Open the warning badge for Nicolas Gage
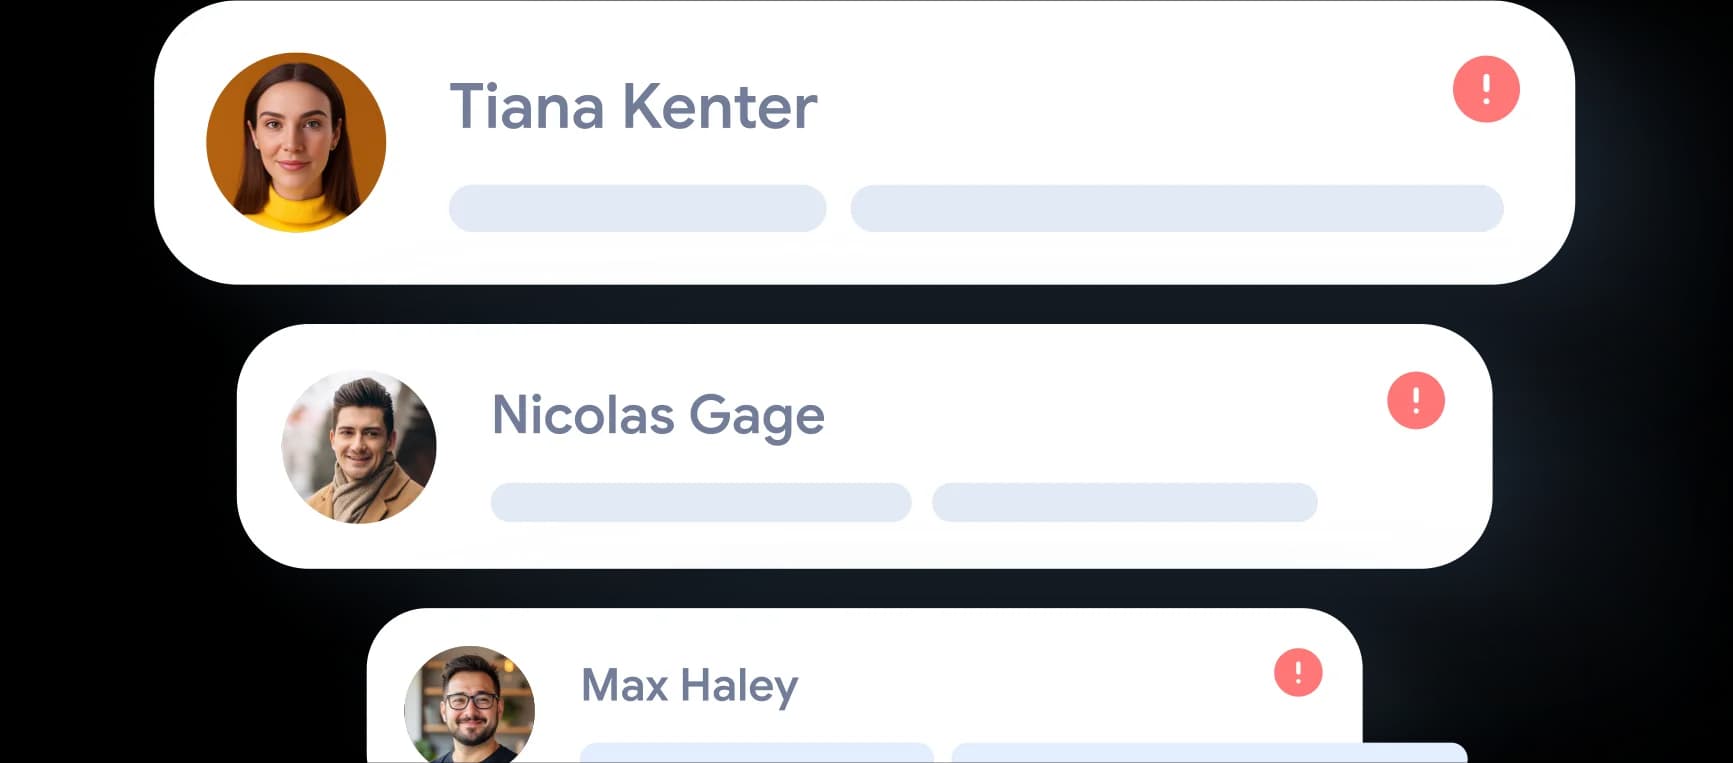The height and width of the screenshot is (763, 1733). click(1415, 401)
